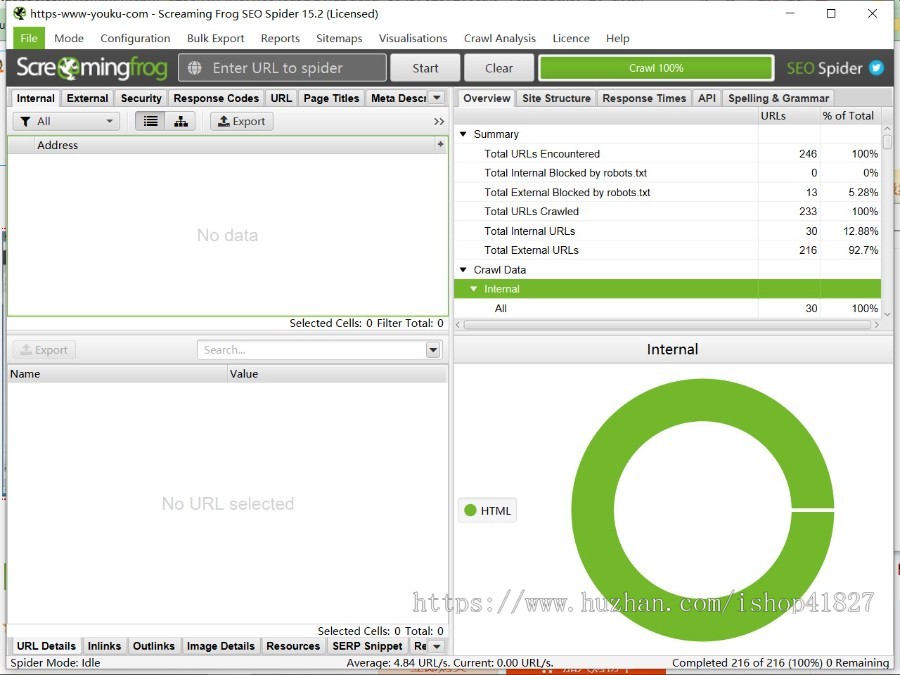Switch to the Site Structure tab

tap(556, 98)
